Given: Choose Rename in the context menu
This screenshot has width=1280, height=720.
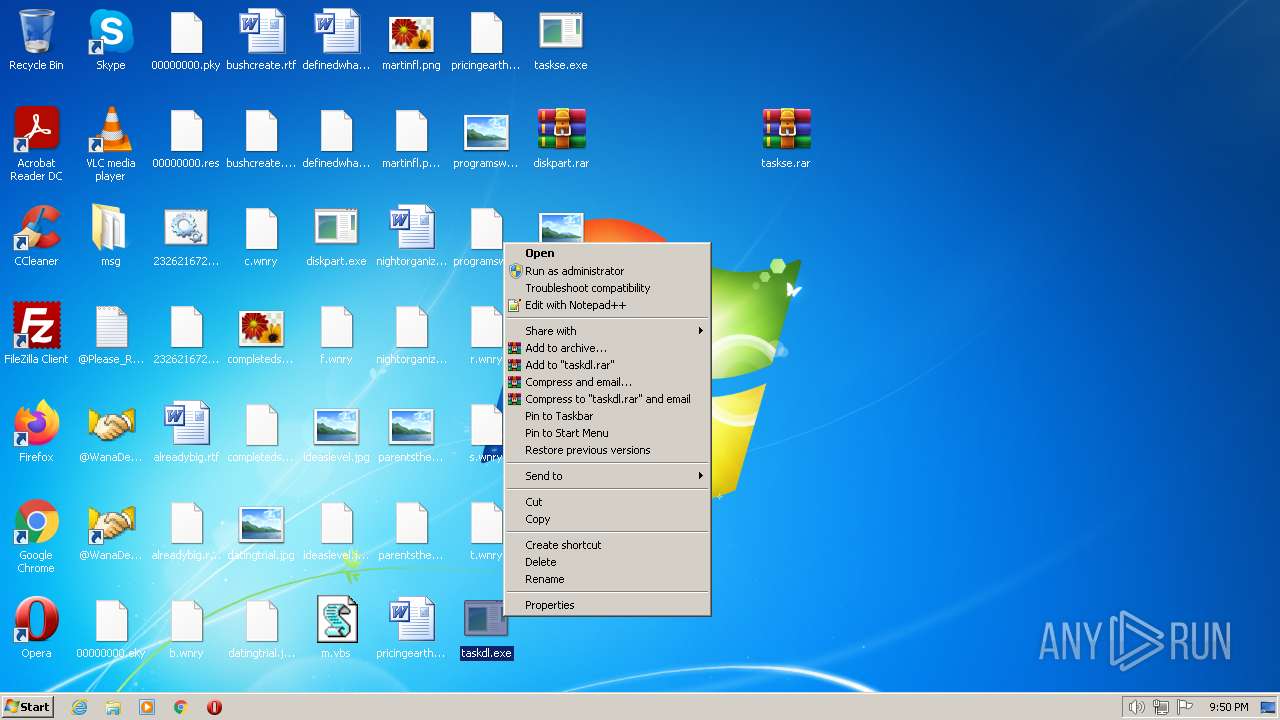Looking at the screenshot, I should pyautogui.click(x=607, y=579).
